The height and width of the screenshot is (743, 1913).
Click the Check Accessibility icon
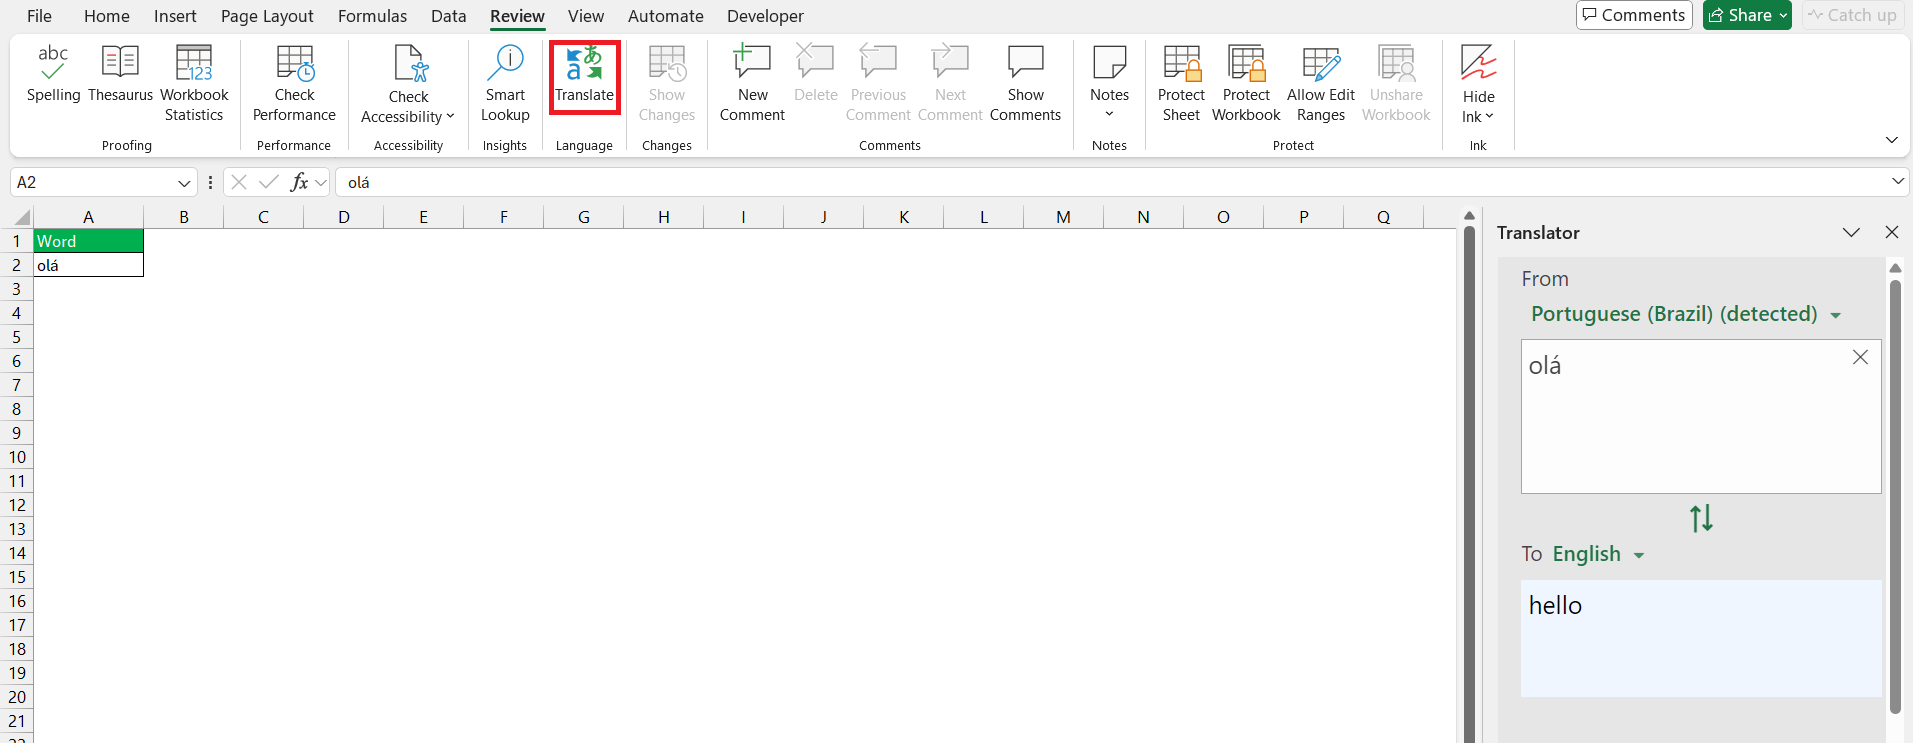[410, 63]
